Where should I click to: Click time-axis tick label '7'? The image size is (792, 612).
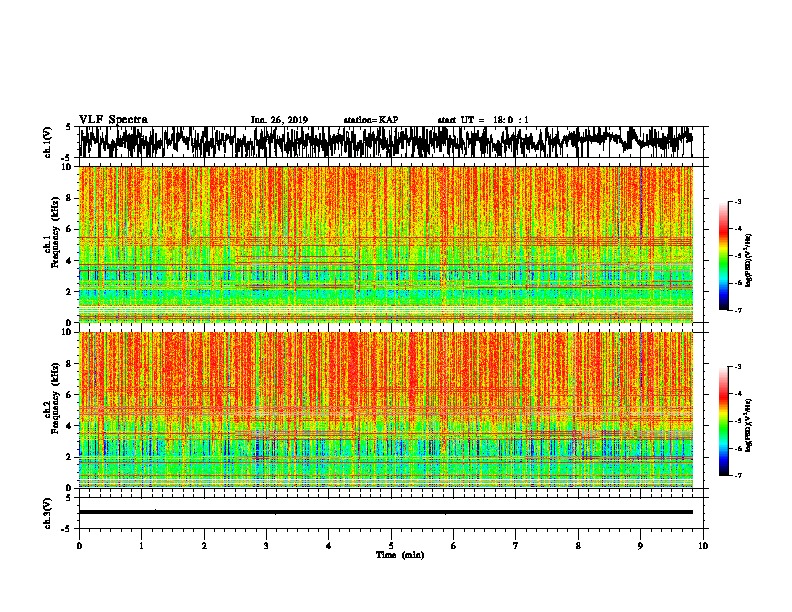point(516,546)
